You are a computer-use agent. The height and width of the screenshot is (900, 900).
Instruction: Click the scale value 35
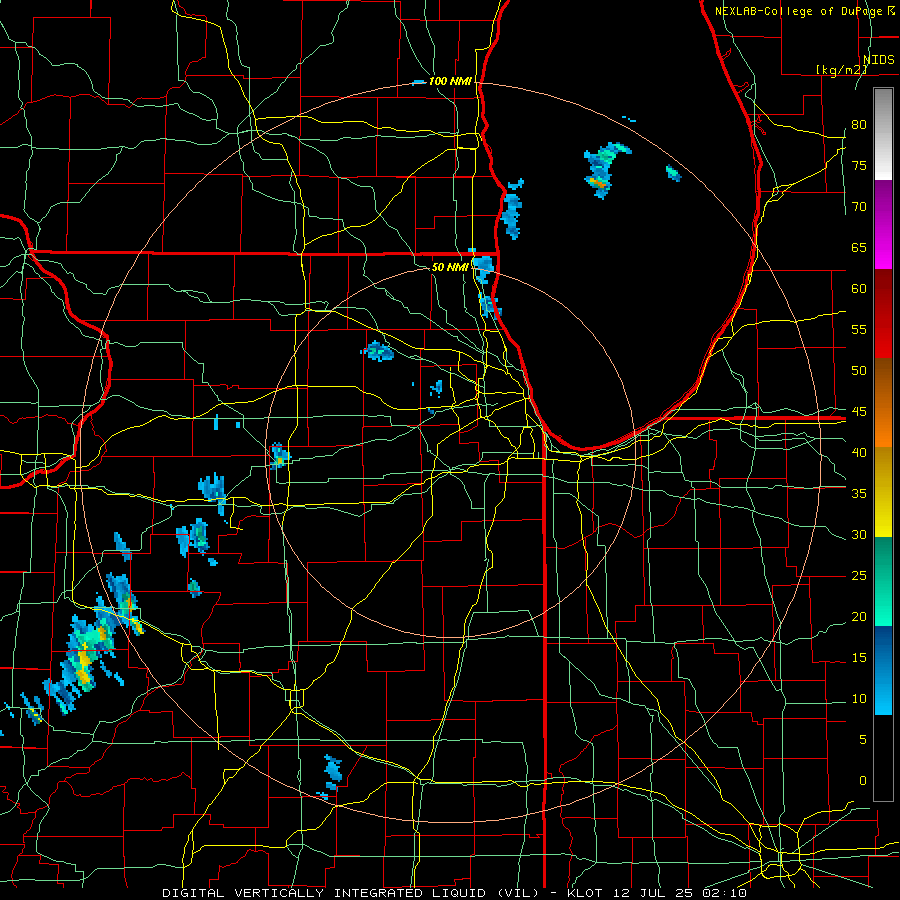(x=859, y=494)
